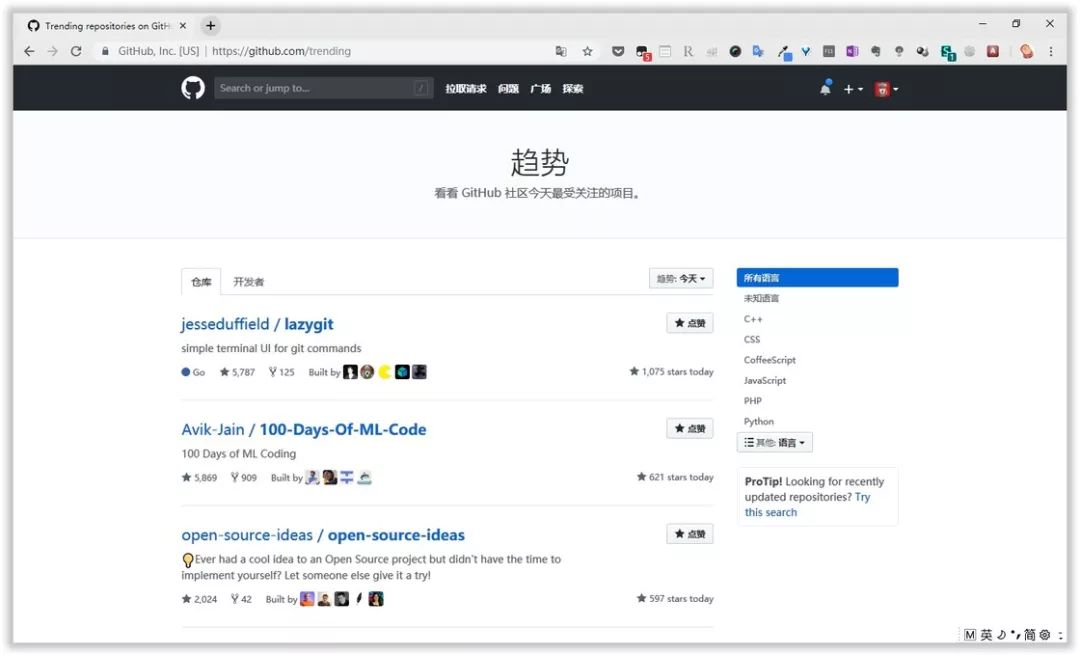Filter trending by JavaScript language
Screen dimensions: 1080x656
click(765, 380)
